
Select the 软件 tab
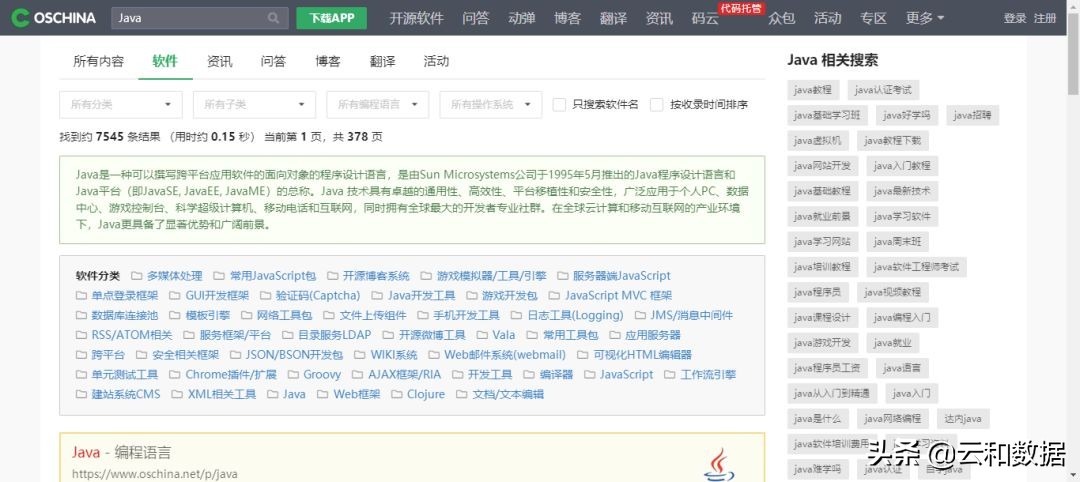coord(165,61)
